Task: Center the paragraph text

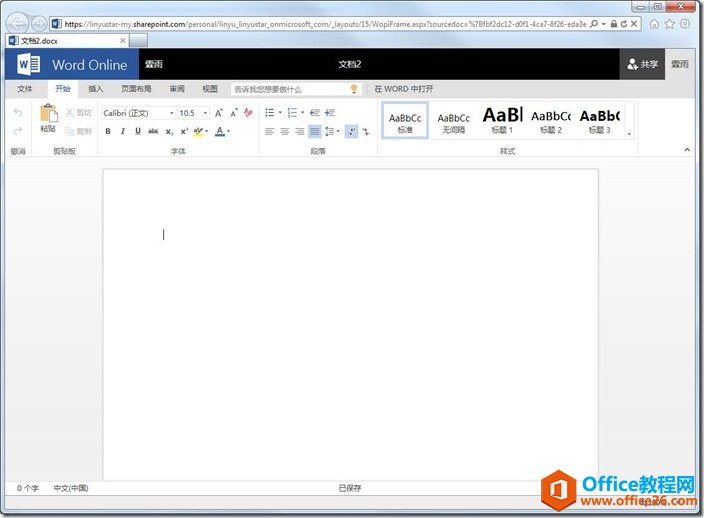Action: (x=285, y=132)
